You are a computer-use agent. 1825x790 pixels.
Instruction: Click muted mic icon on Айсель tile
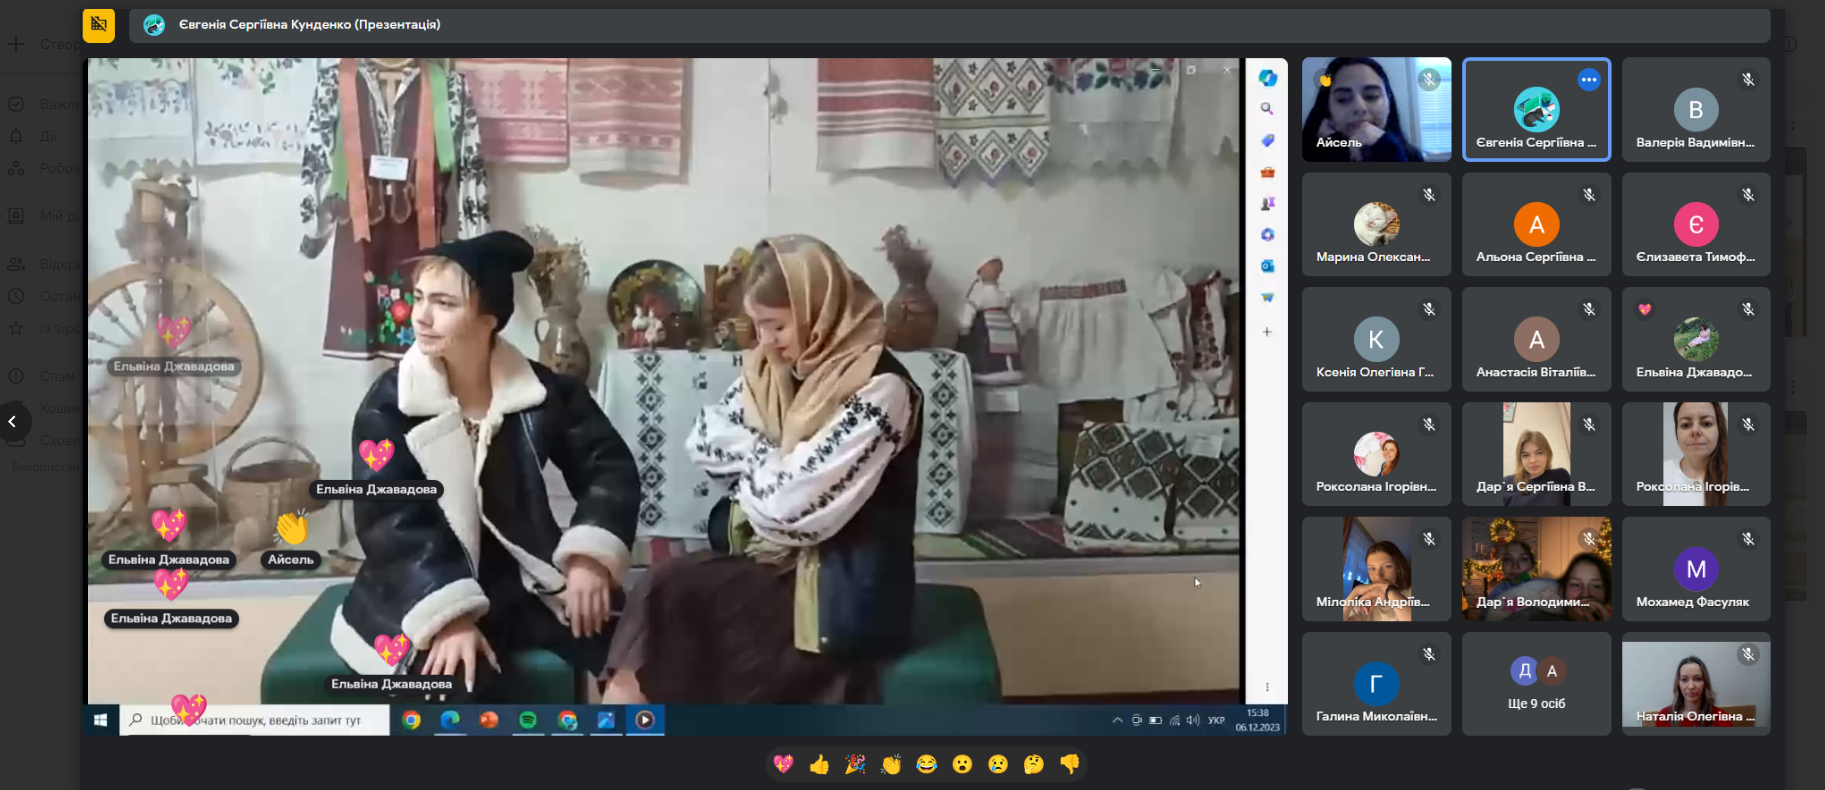tap(1429, 80)
